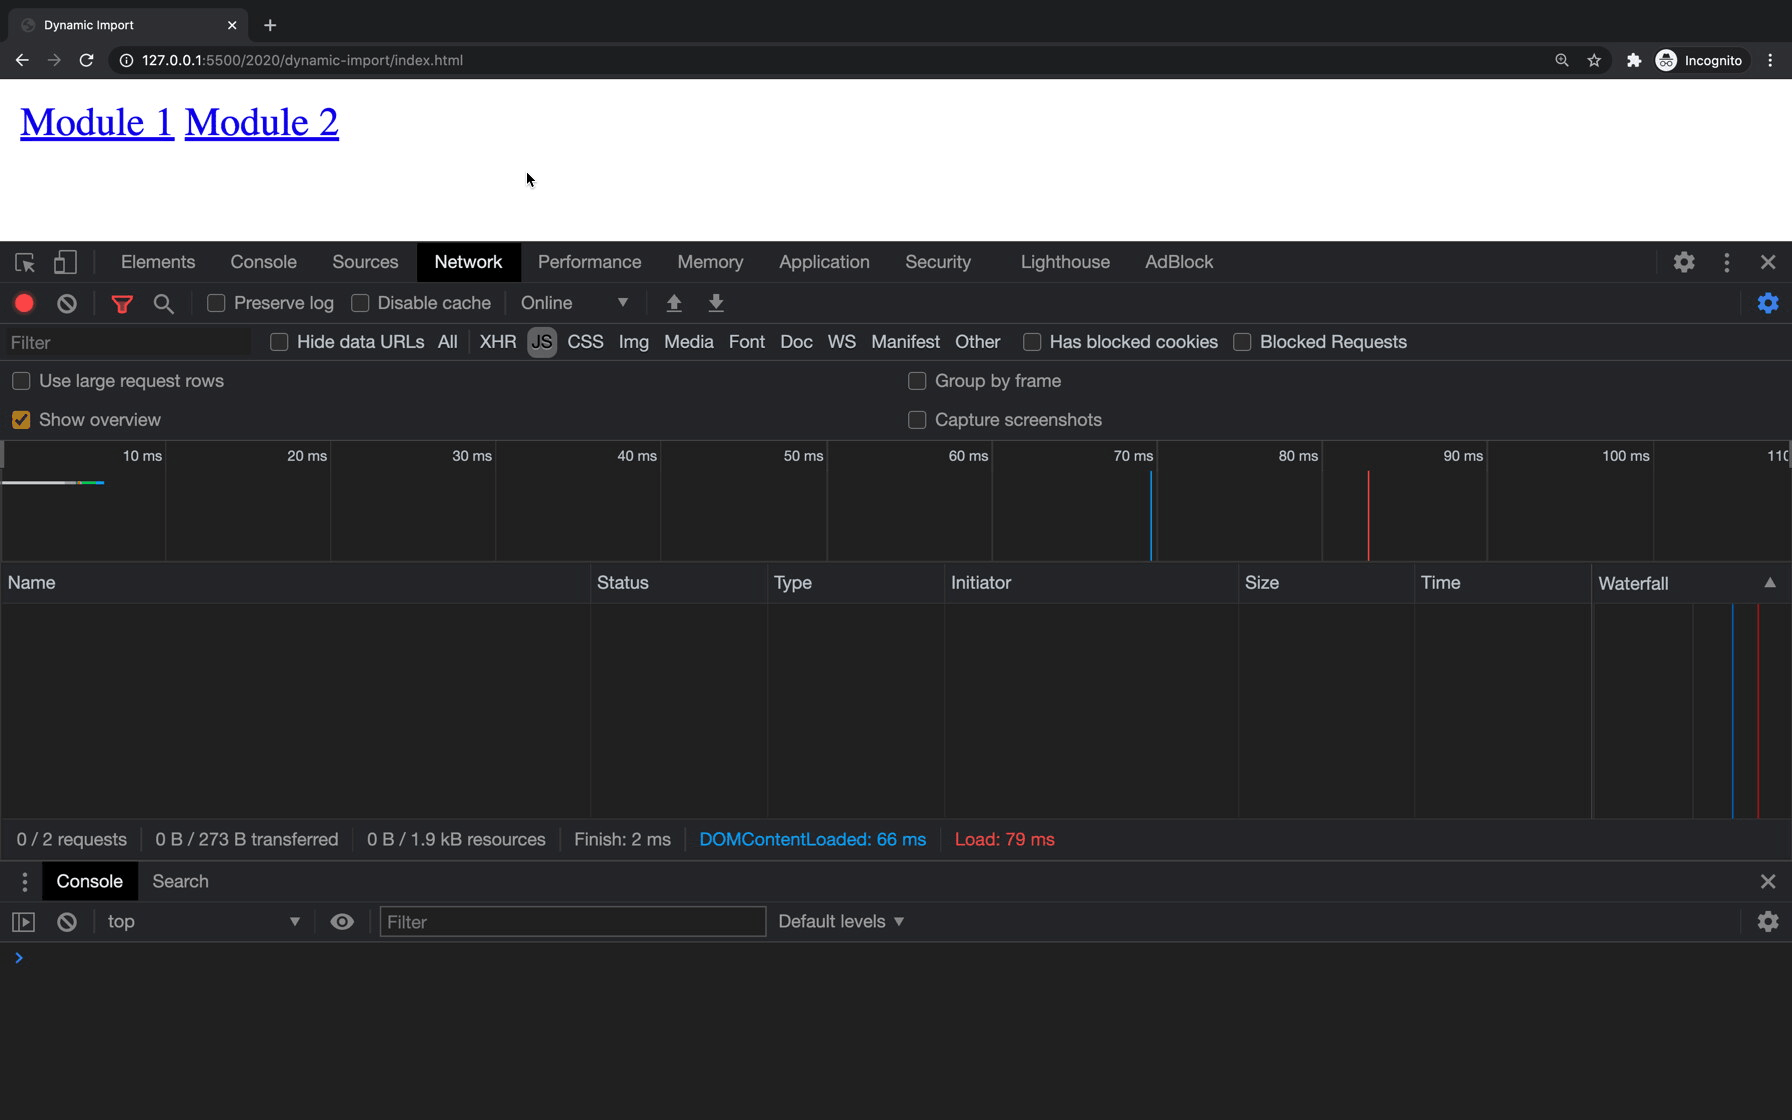Click the Module 2 link
Screen dimensions: 1792x1120
tap(261, 122)
